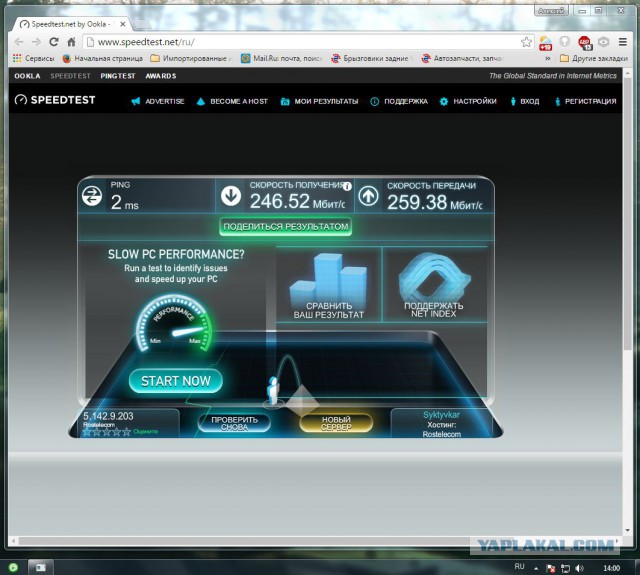Open the Mail.Ru bookmark
The height and width of the screenshot is (575, 640).
point(281,58)
